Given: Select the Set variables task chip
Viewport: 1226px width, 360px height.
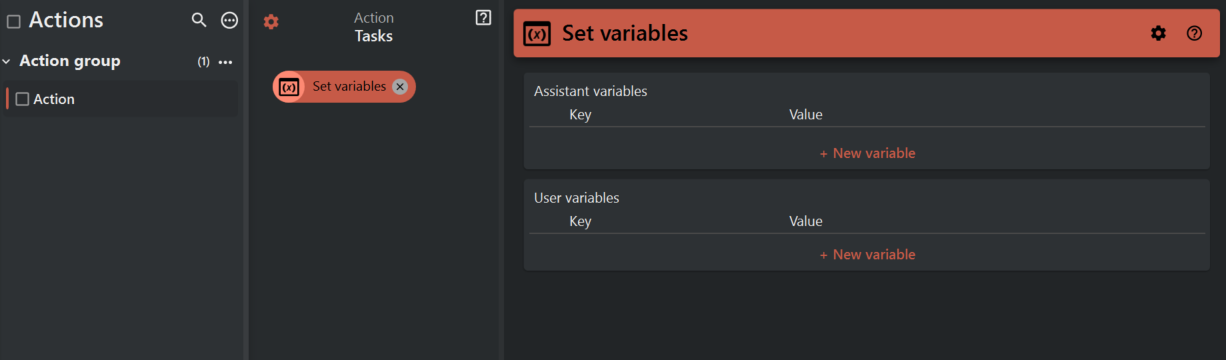Looking at the screenshot, I should [344, 87].
